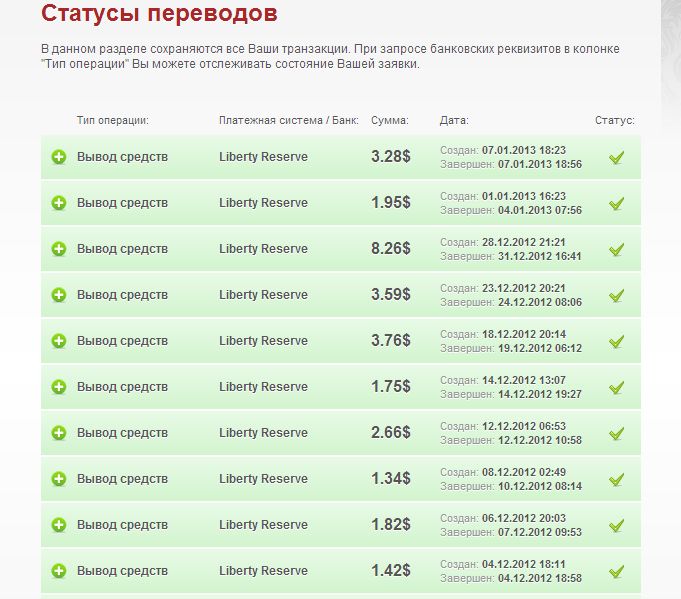Click the 'Тип операции:' column header
Screen dimensions: 681x599
(112, 120)
